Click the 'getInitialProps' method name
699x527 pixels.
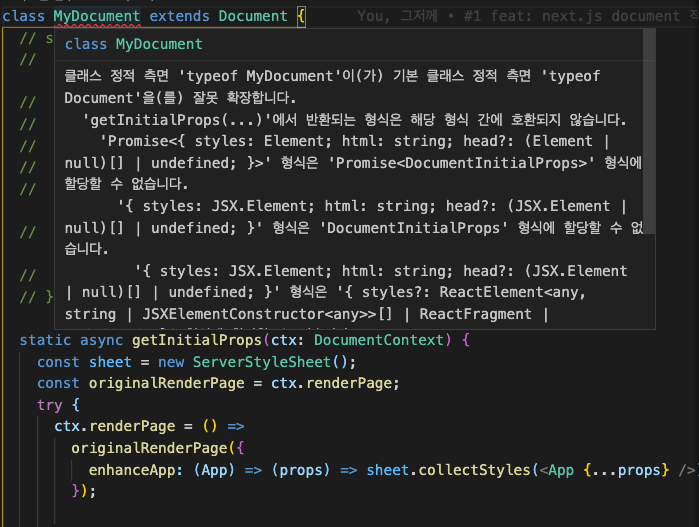point(197,340)
